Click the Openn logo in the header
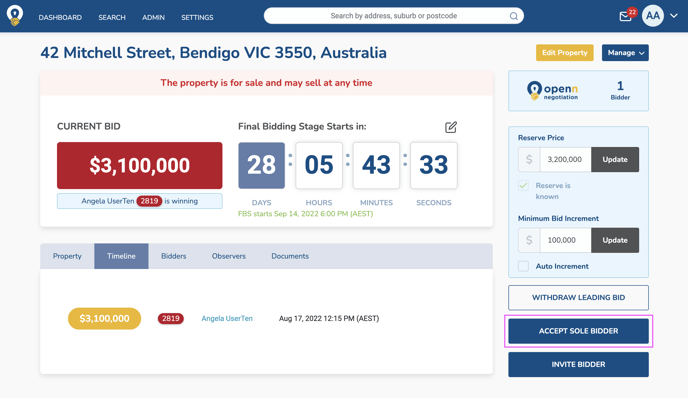The height and width of the screenshot is (398, 688). (15, 16)
